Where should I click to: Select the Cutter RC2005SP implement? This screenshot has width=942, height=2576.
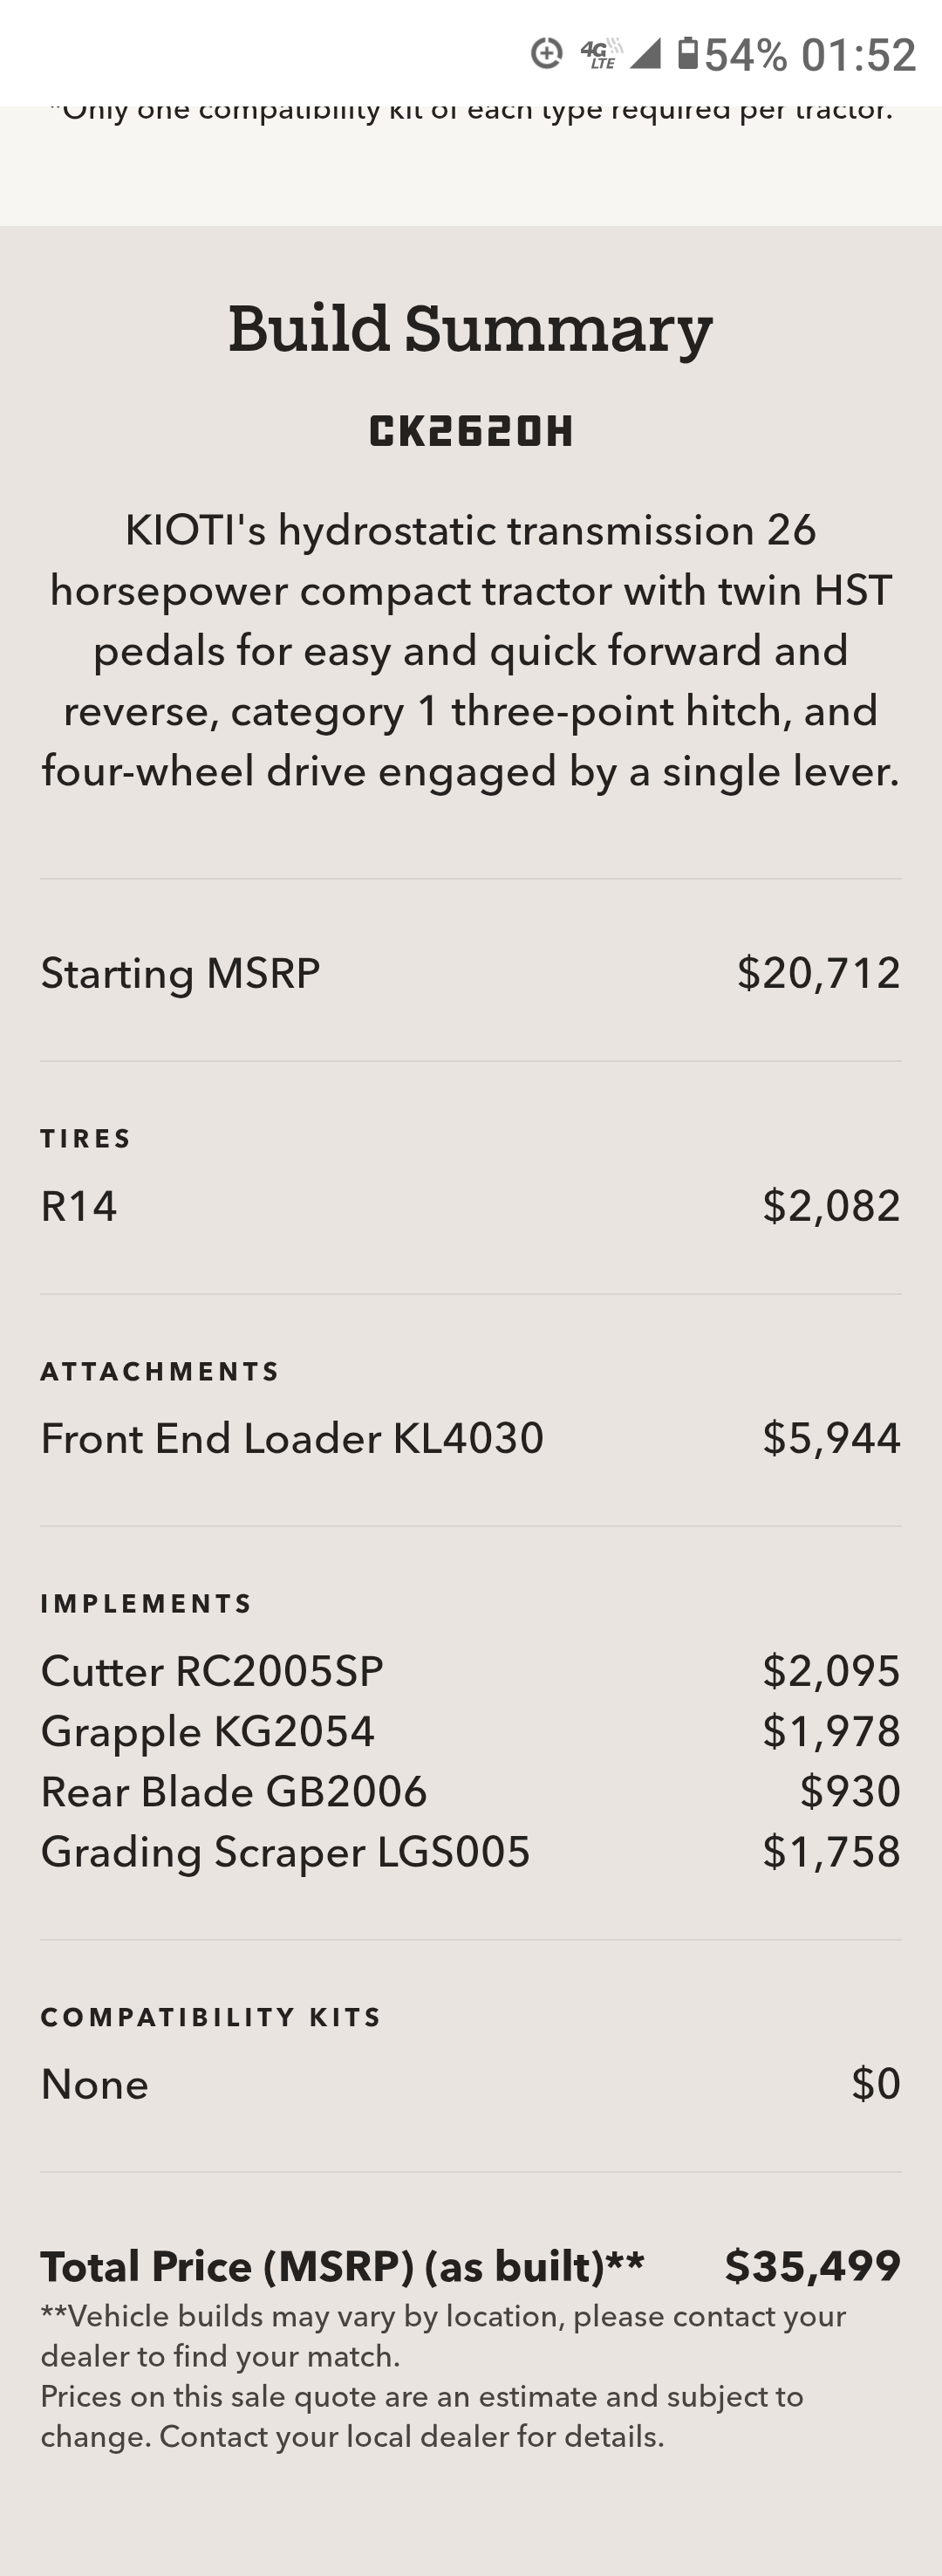click(212, 1671)
